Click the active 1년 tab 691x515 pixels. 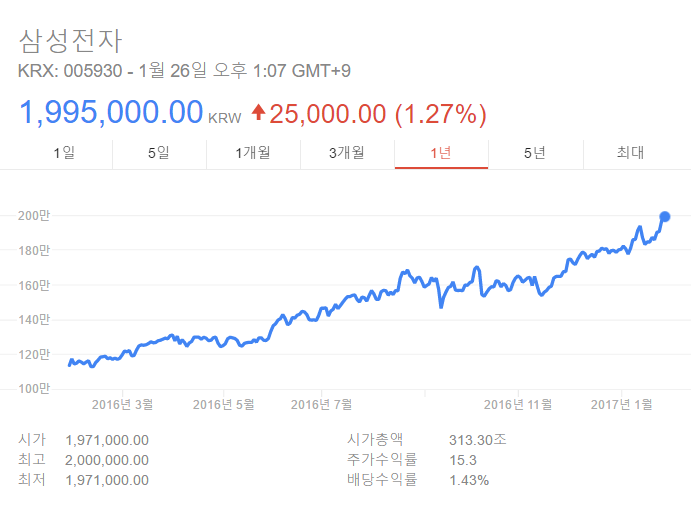coord(441,153)
